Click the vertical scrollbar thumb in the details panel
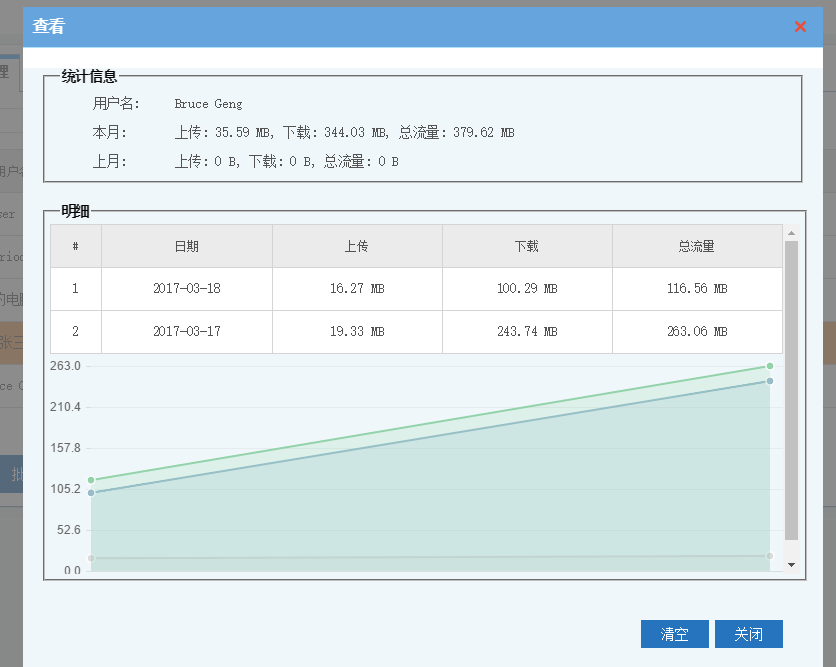836x667 pixels. 791,390
